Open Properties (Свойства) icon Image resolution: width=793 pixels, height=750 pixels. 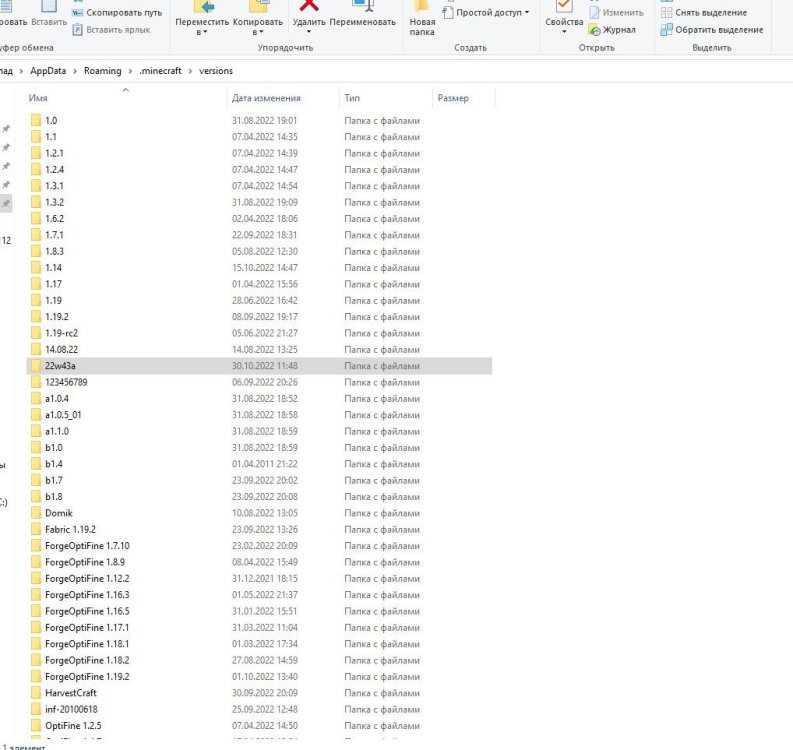(564, 7)
